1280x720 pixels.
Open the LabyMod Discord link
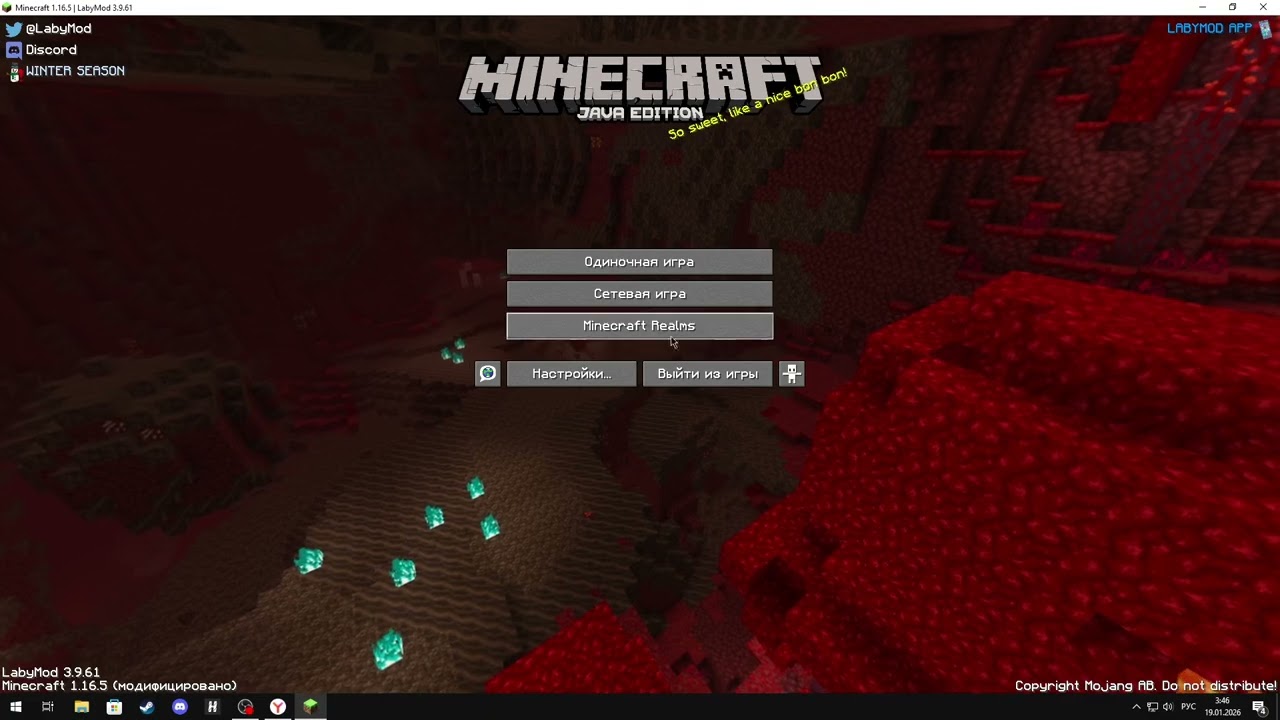(51, 50)
